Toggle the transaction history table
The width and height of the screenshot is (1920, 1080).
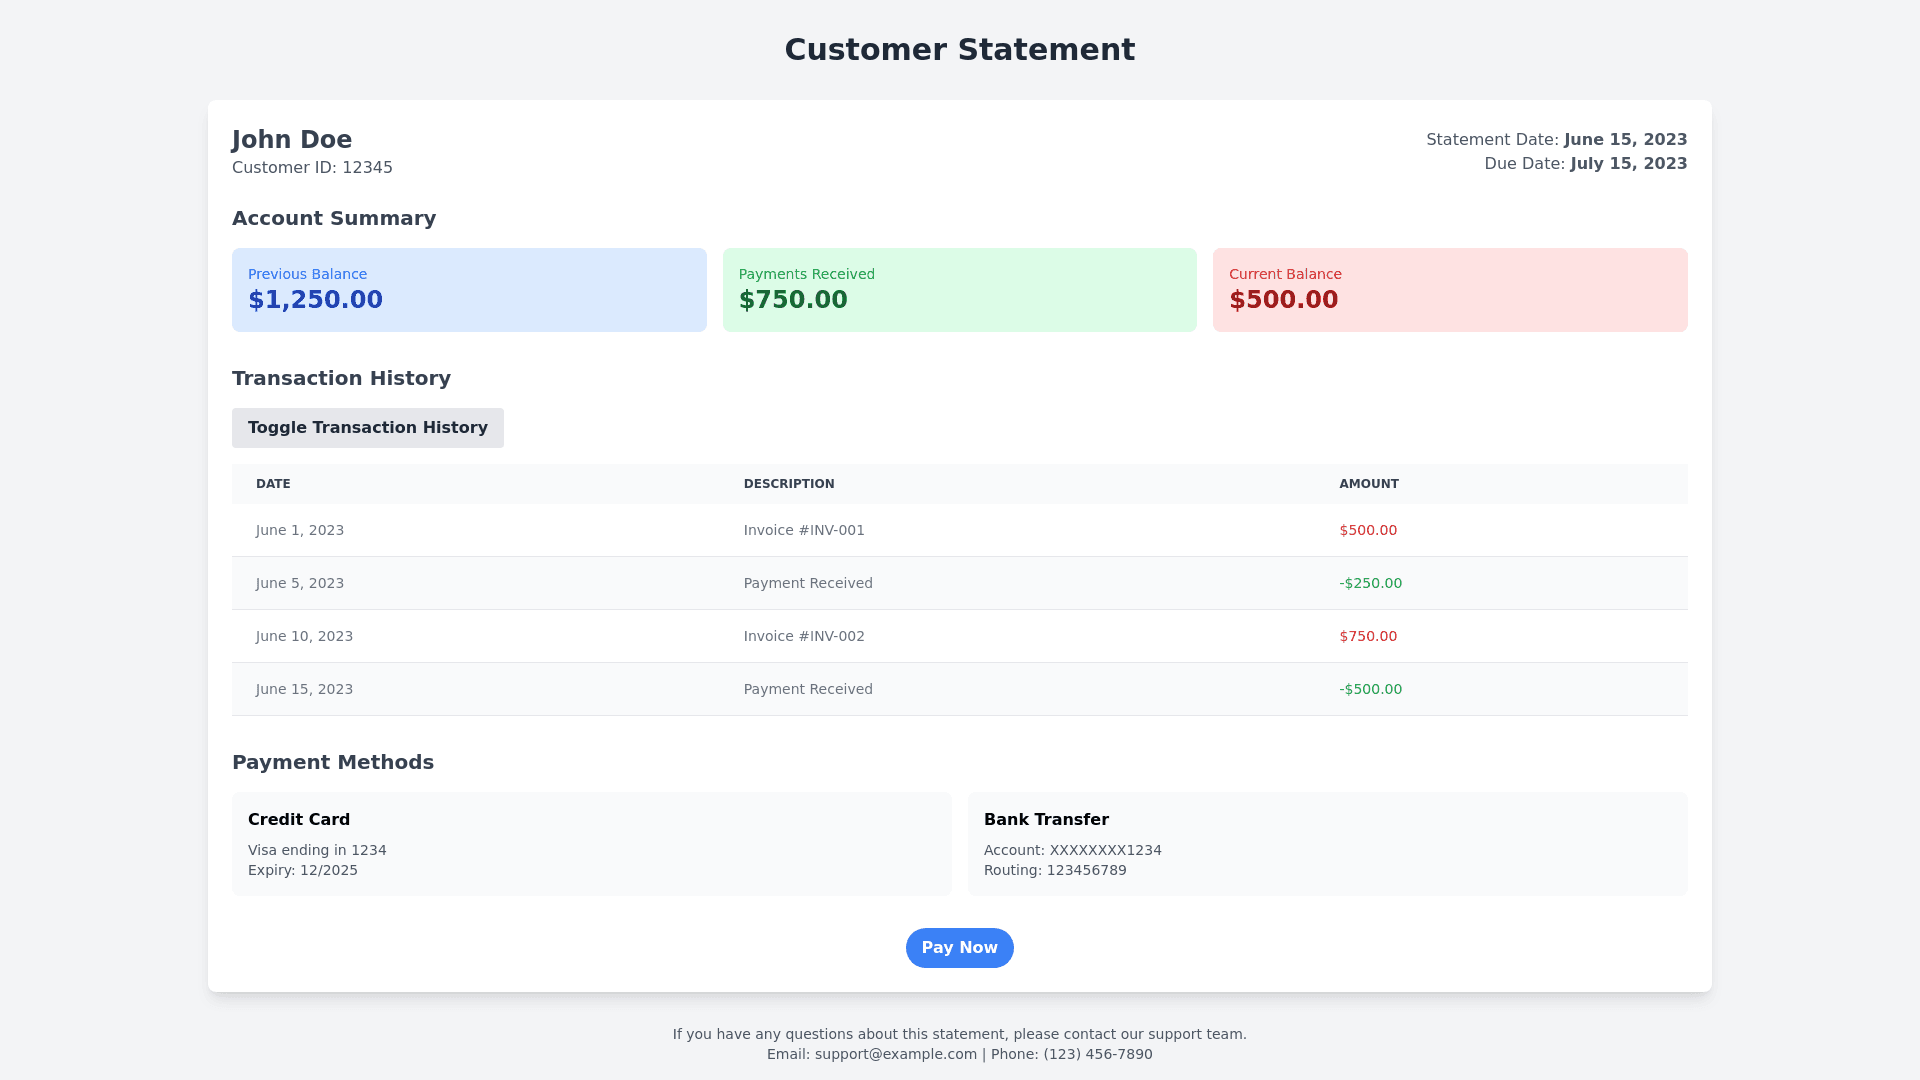point(367,428)
